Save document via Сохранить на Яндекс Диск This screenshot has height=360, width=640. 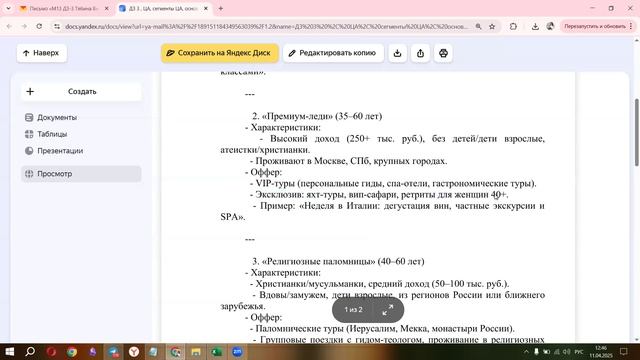(x=220, y=53)
